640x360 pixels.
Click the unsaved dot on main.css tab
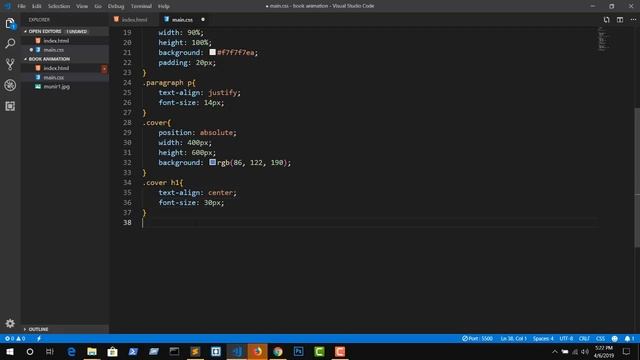pos(203,20)
